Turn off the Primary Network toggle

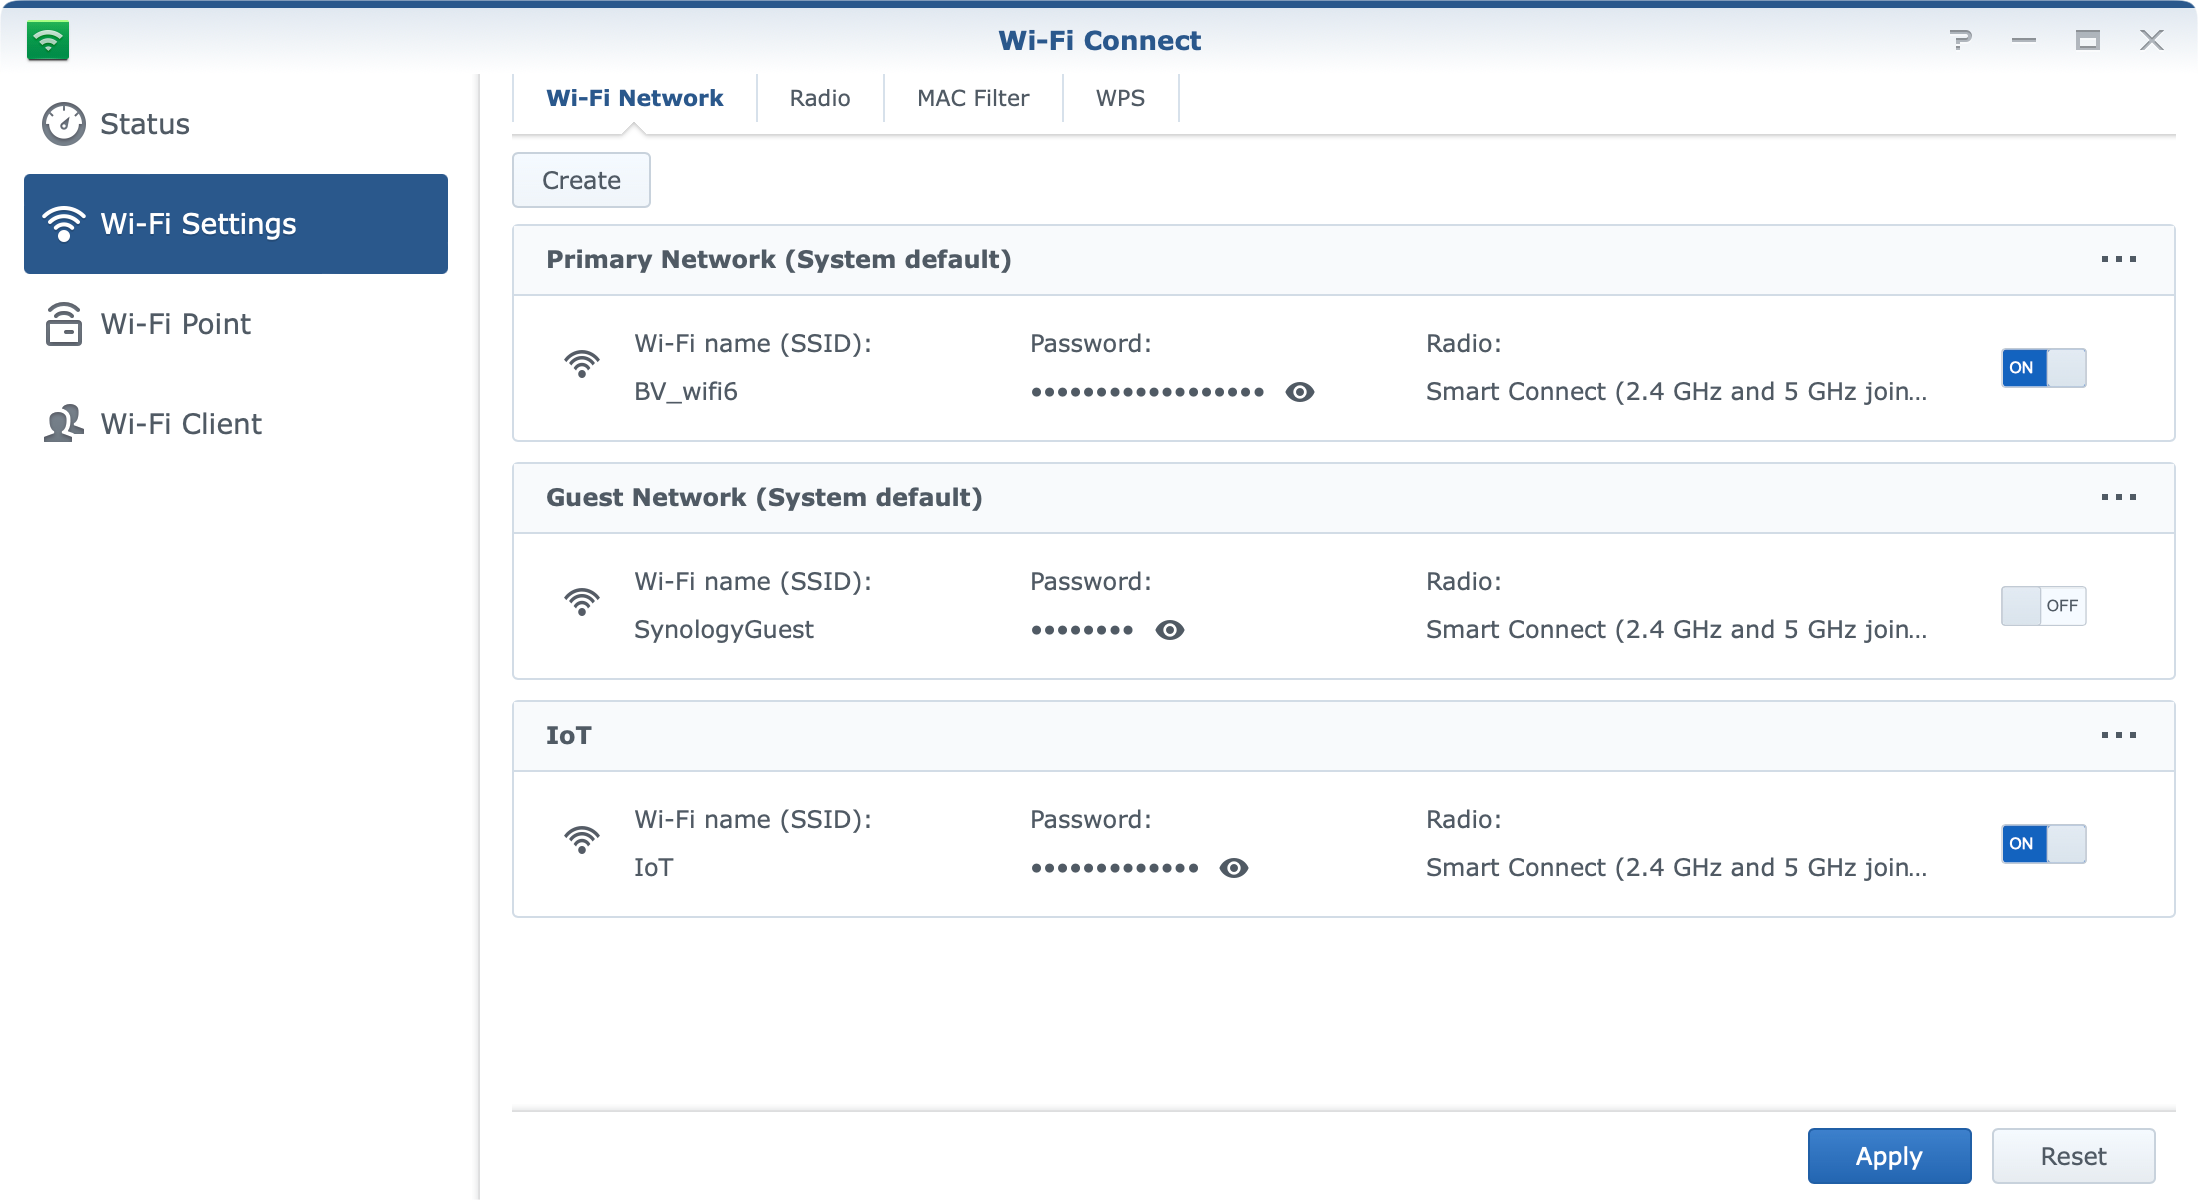(2043, 368)
